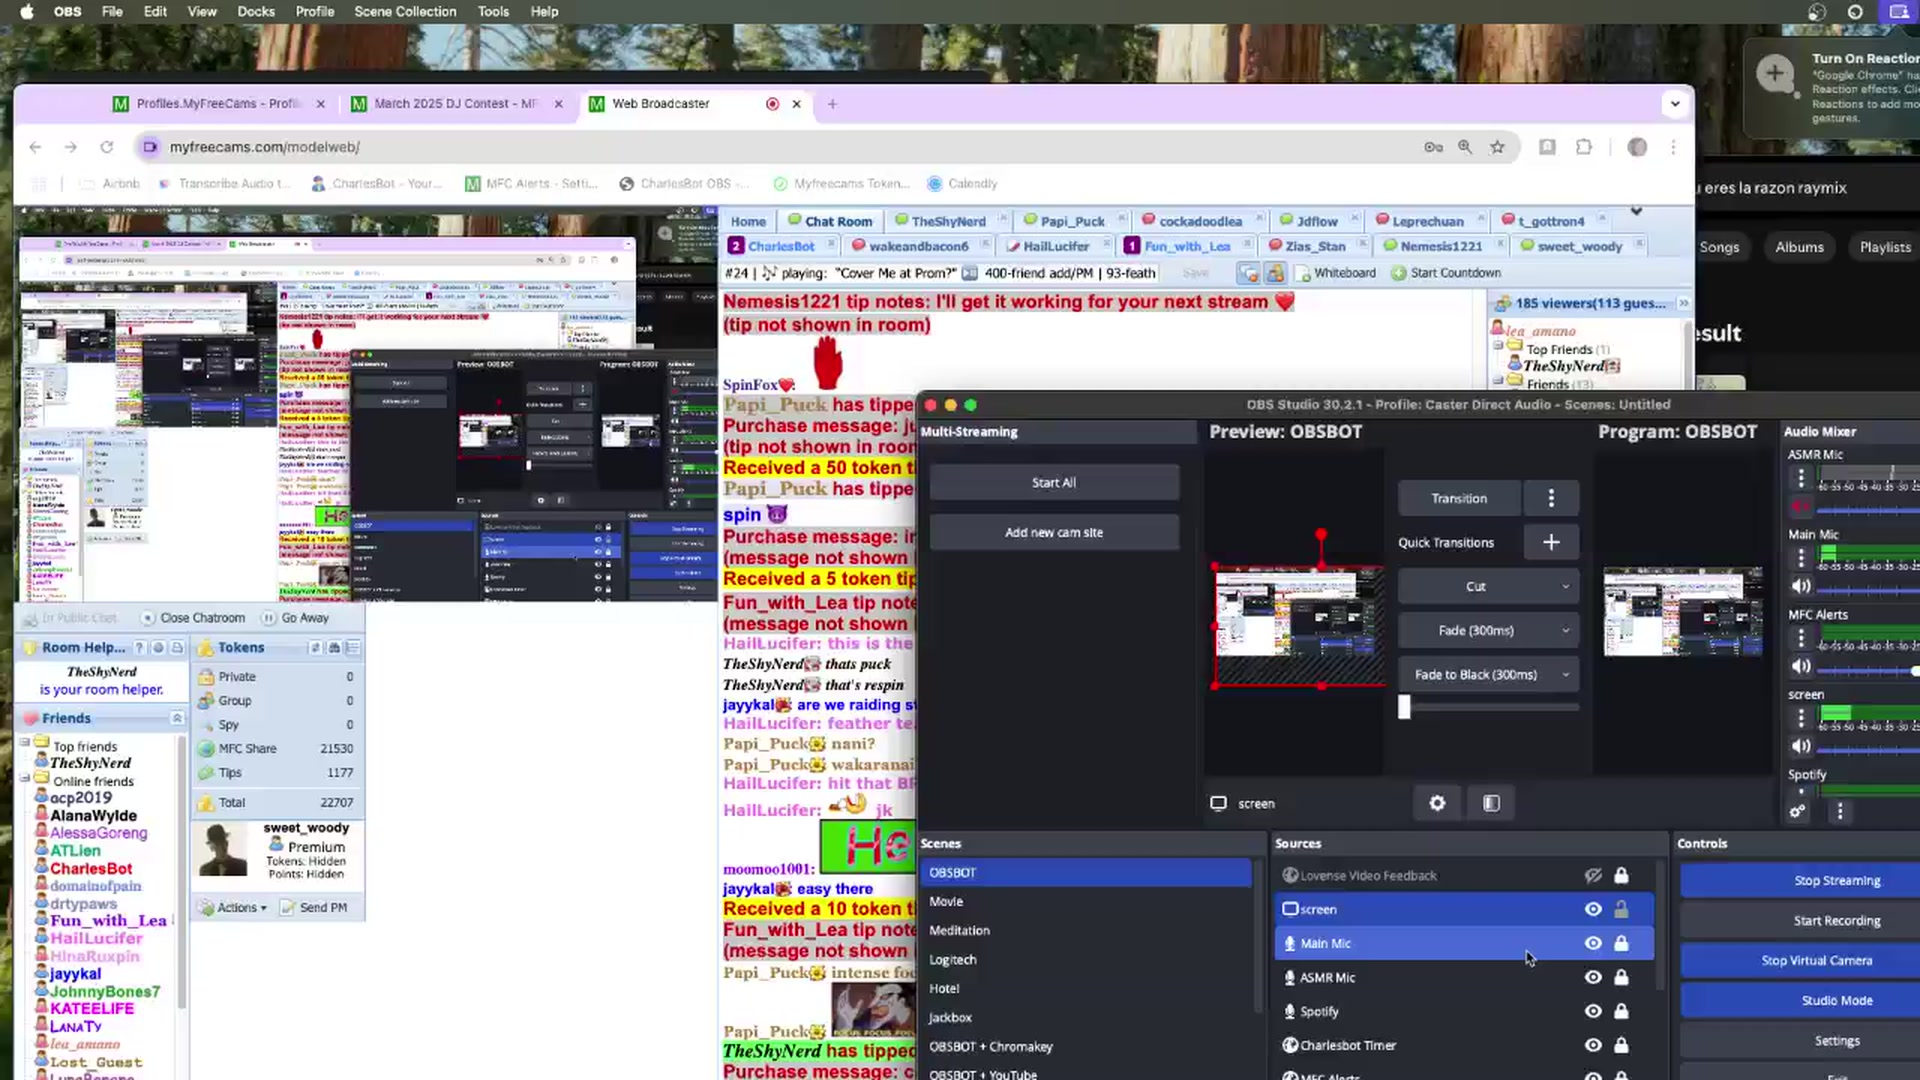Switch to the Chat Room tab
1920x1080 pixels.
(x=830, y=221)
